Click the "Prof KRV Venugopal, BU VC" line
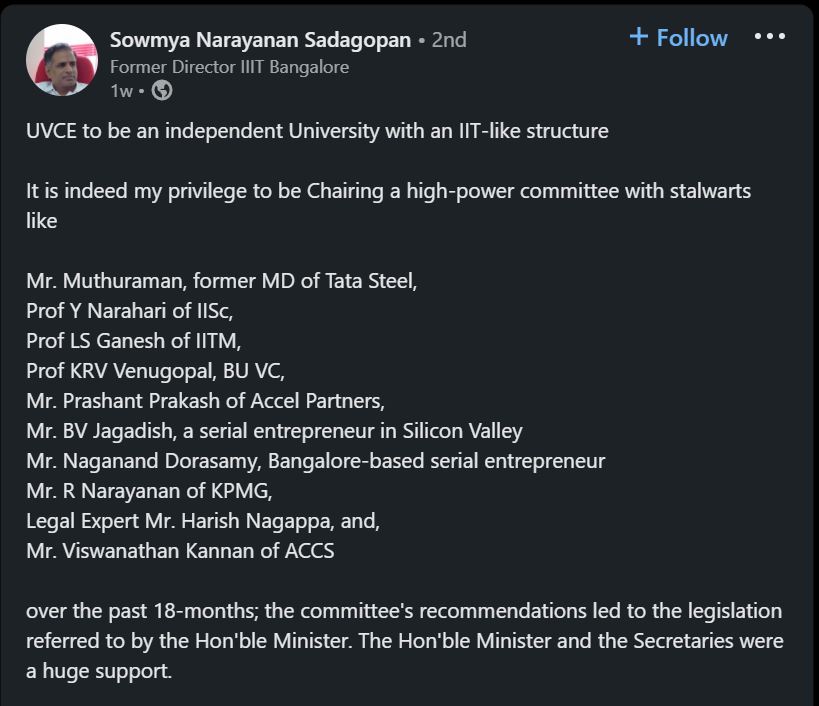The height and width of the screenshot is (706, 819). click(155, 371)
